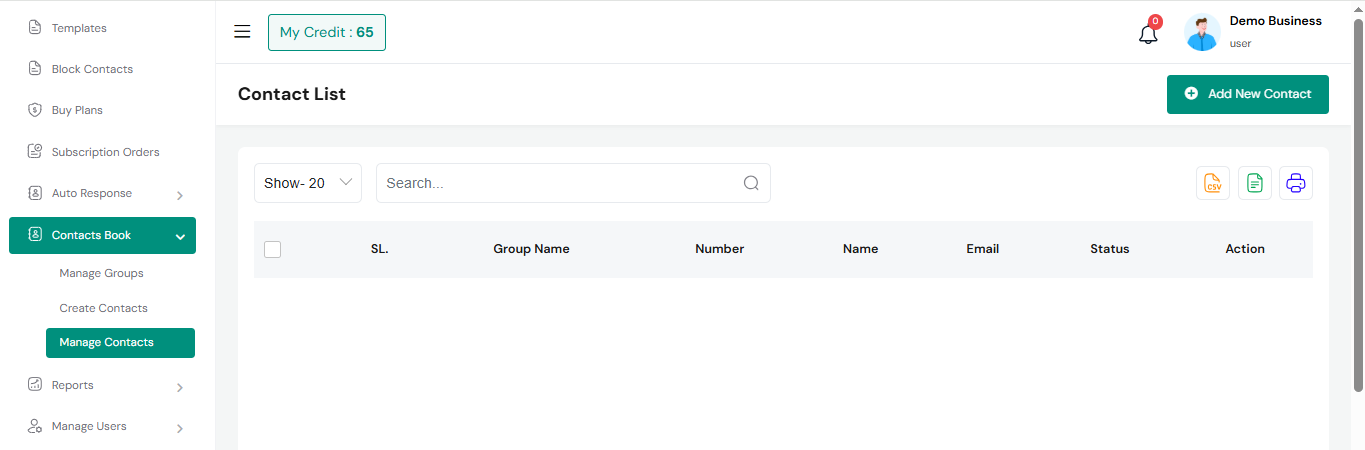Image resolution: width=1365 pixels, height=450 pixels.
Task: Click the user profile avatar
Action: (x=1202, y=33)
